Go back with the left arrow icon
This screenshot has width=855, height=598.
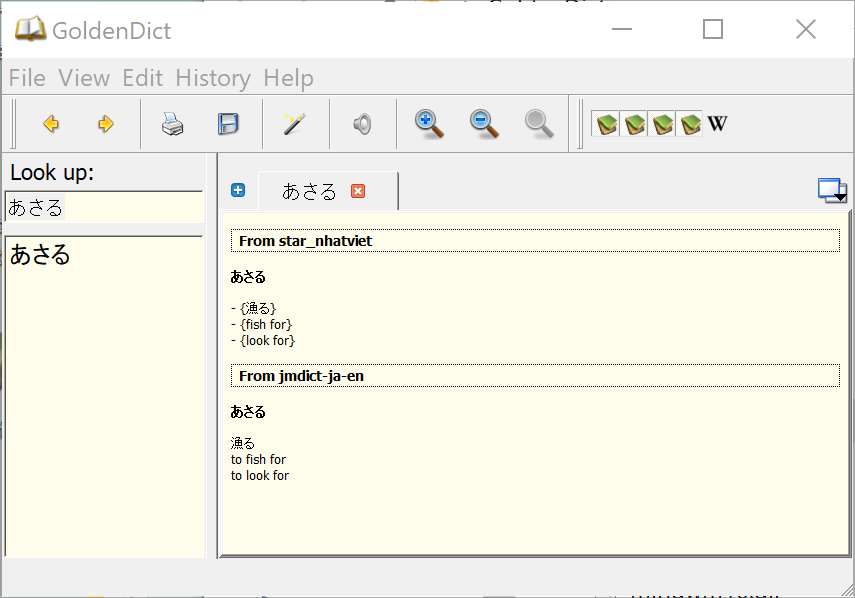click(51, 124)
